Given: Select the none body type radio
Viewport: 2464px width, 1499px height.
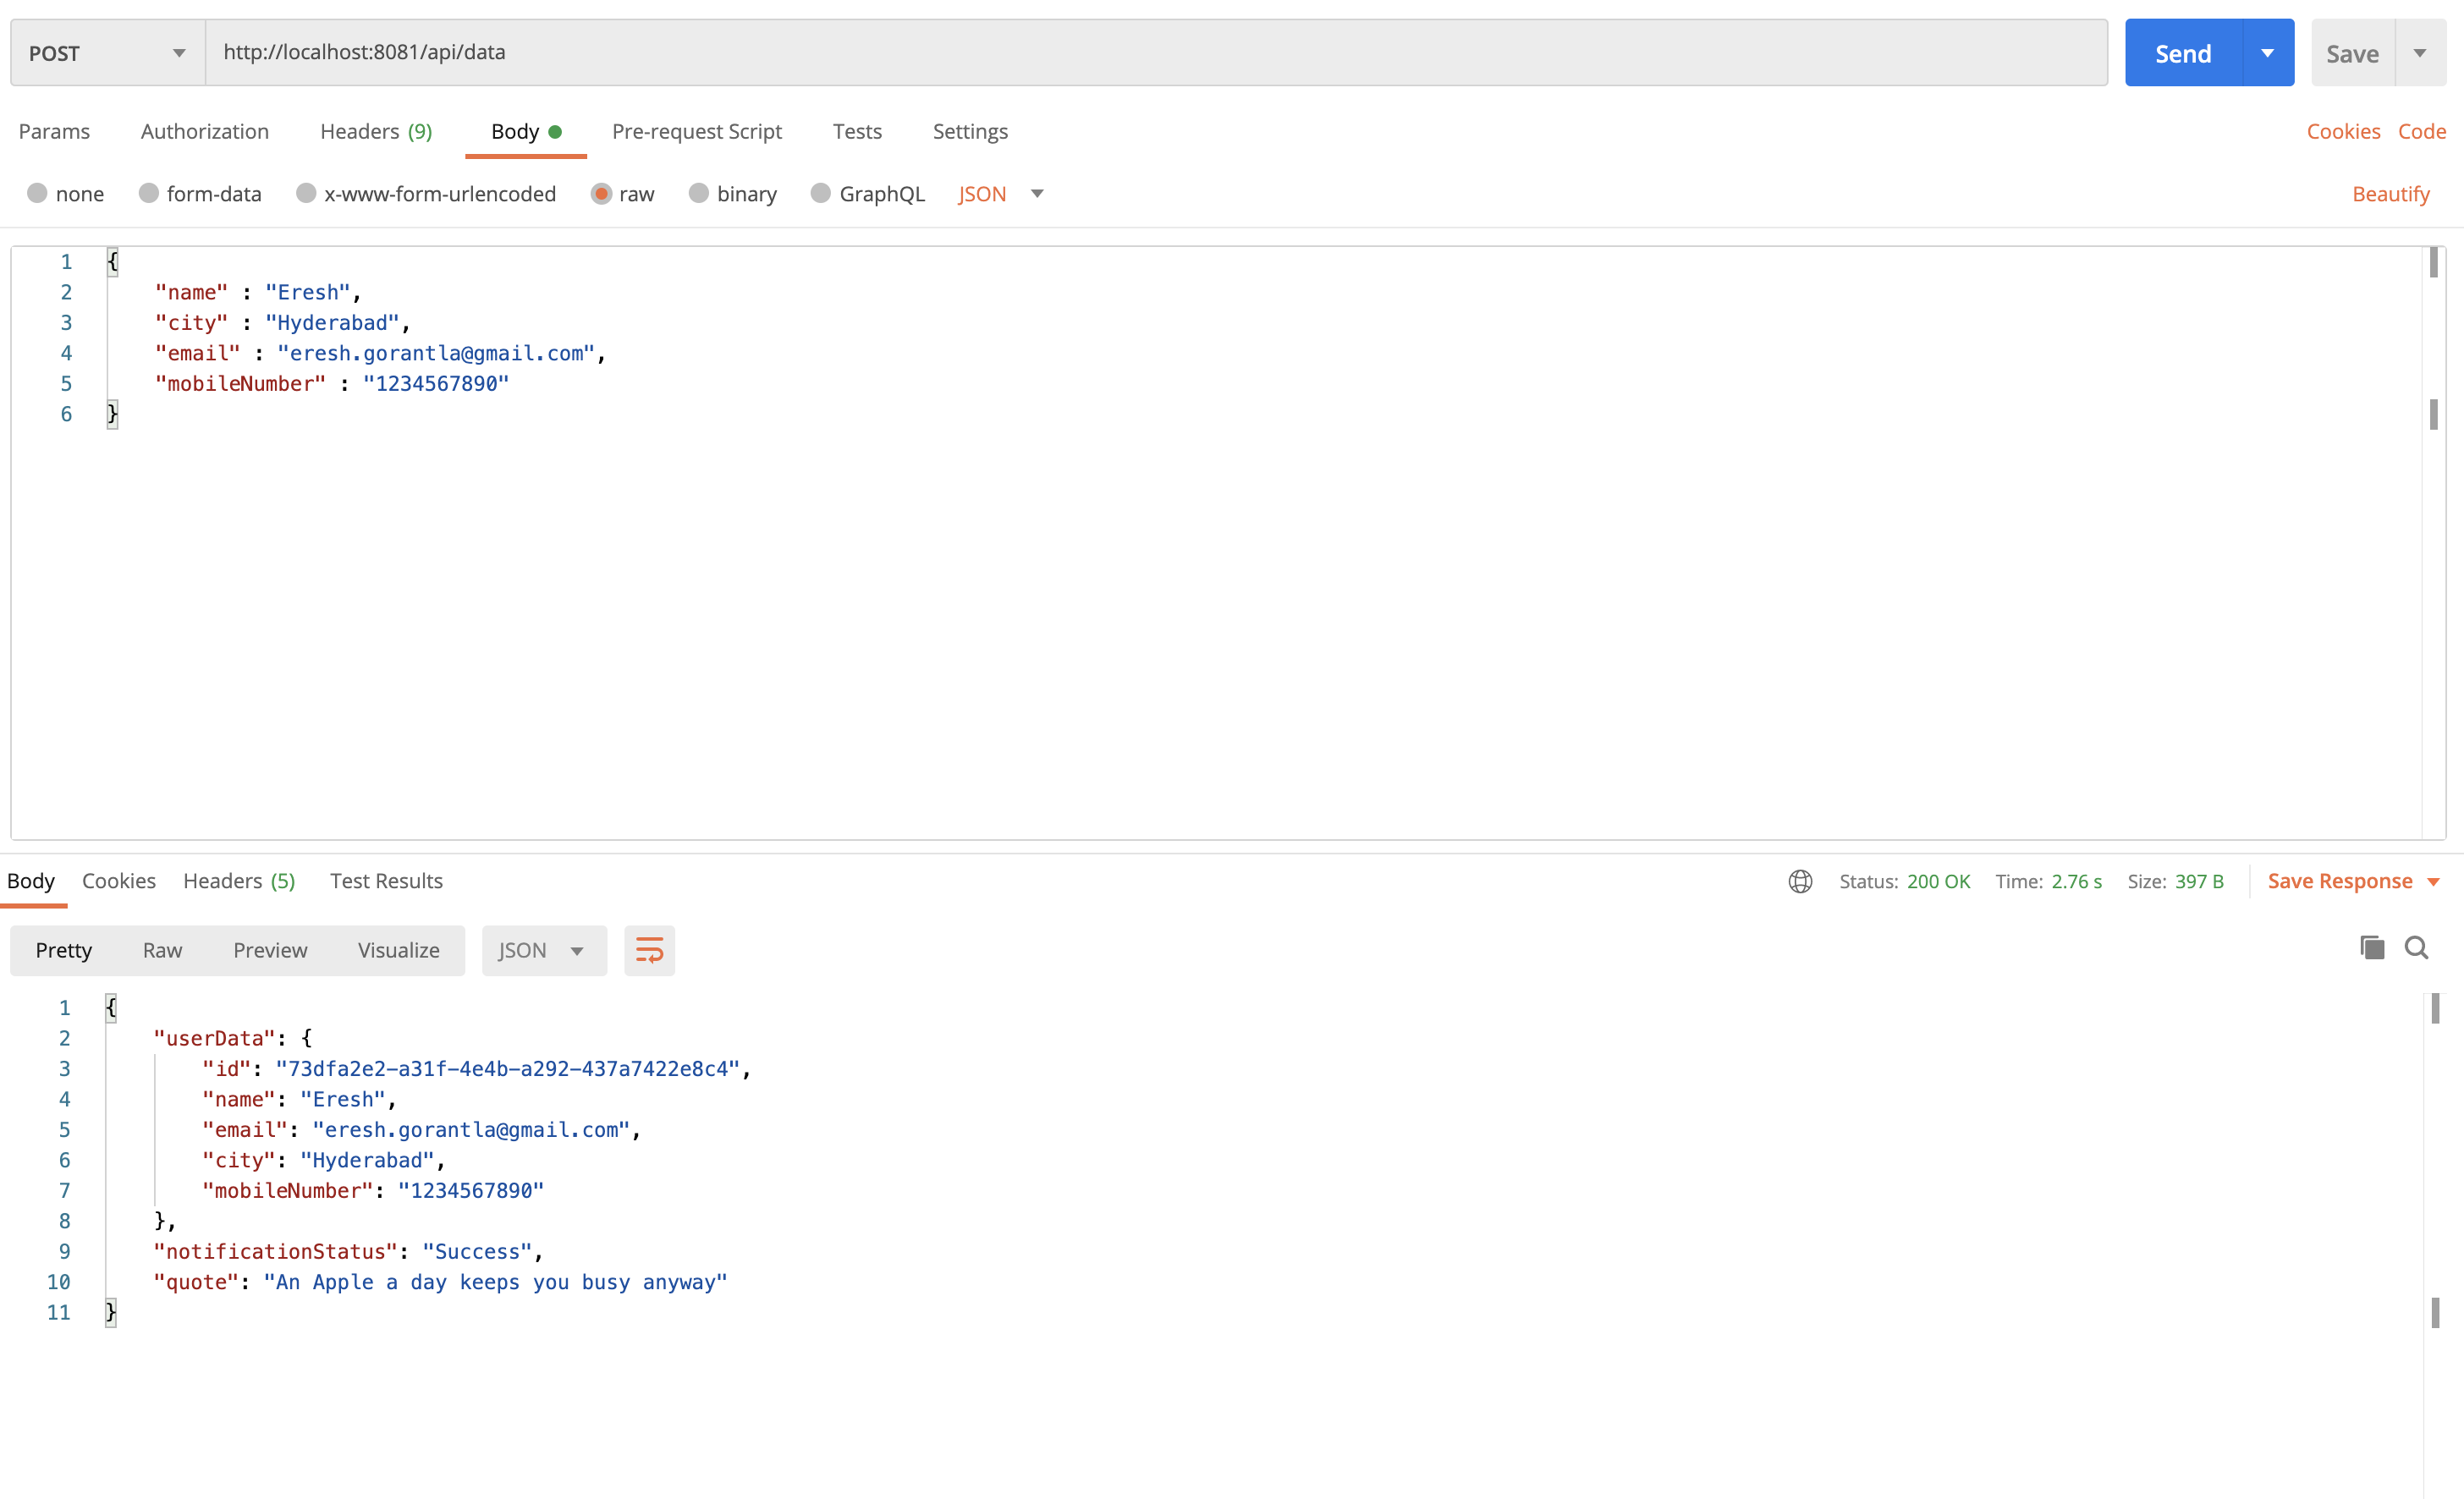Looking at the screenshot, I should click(x=37, y=193).
